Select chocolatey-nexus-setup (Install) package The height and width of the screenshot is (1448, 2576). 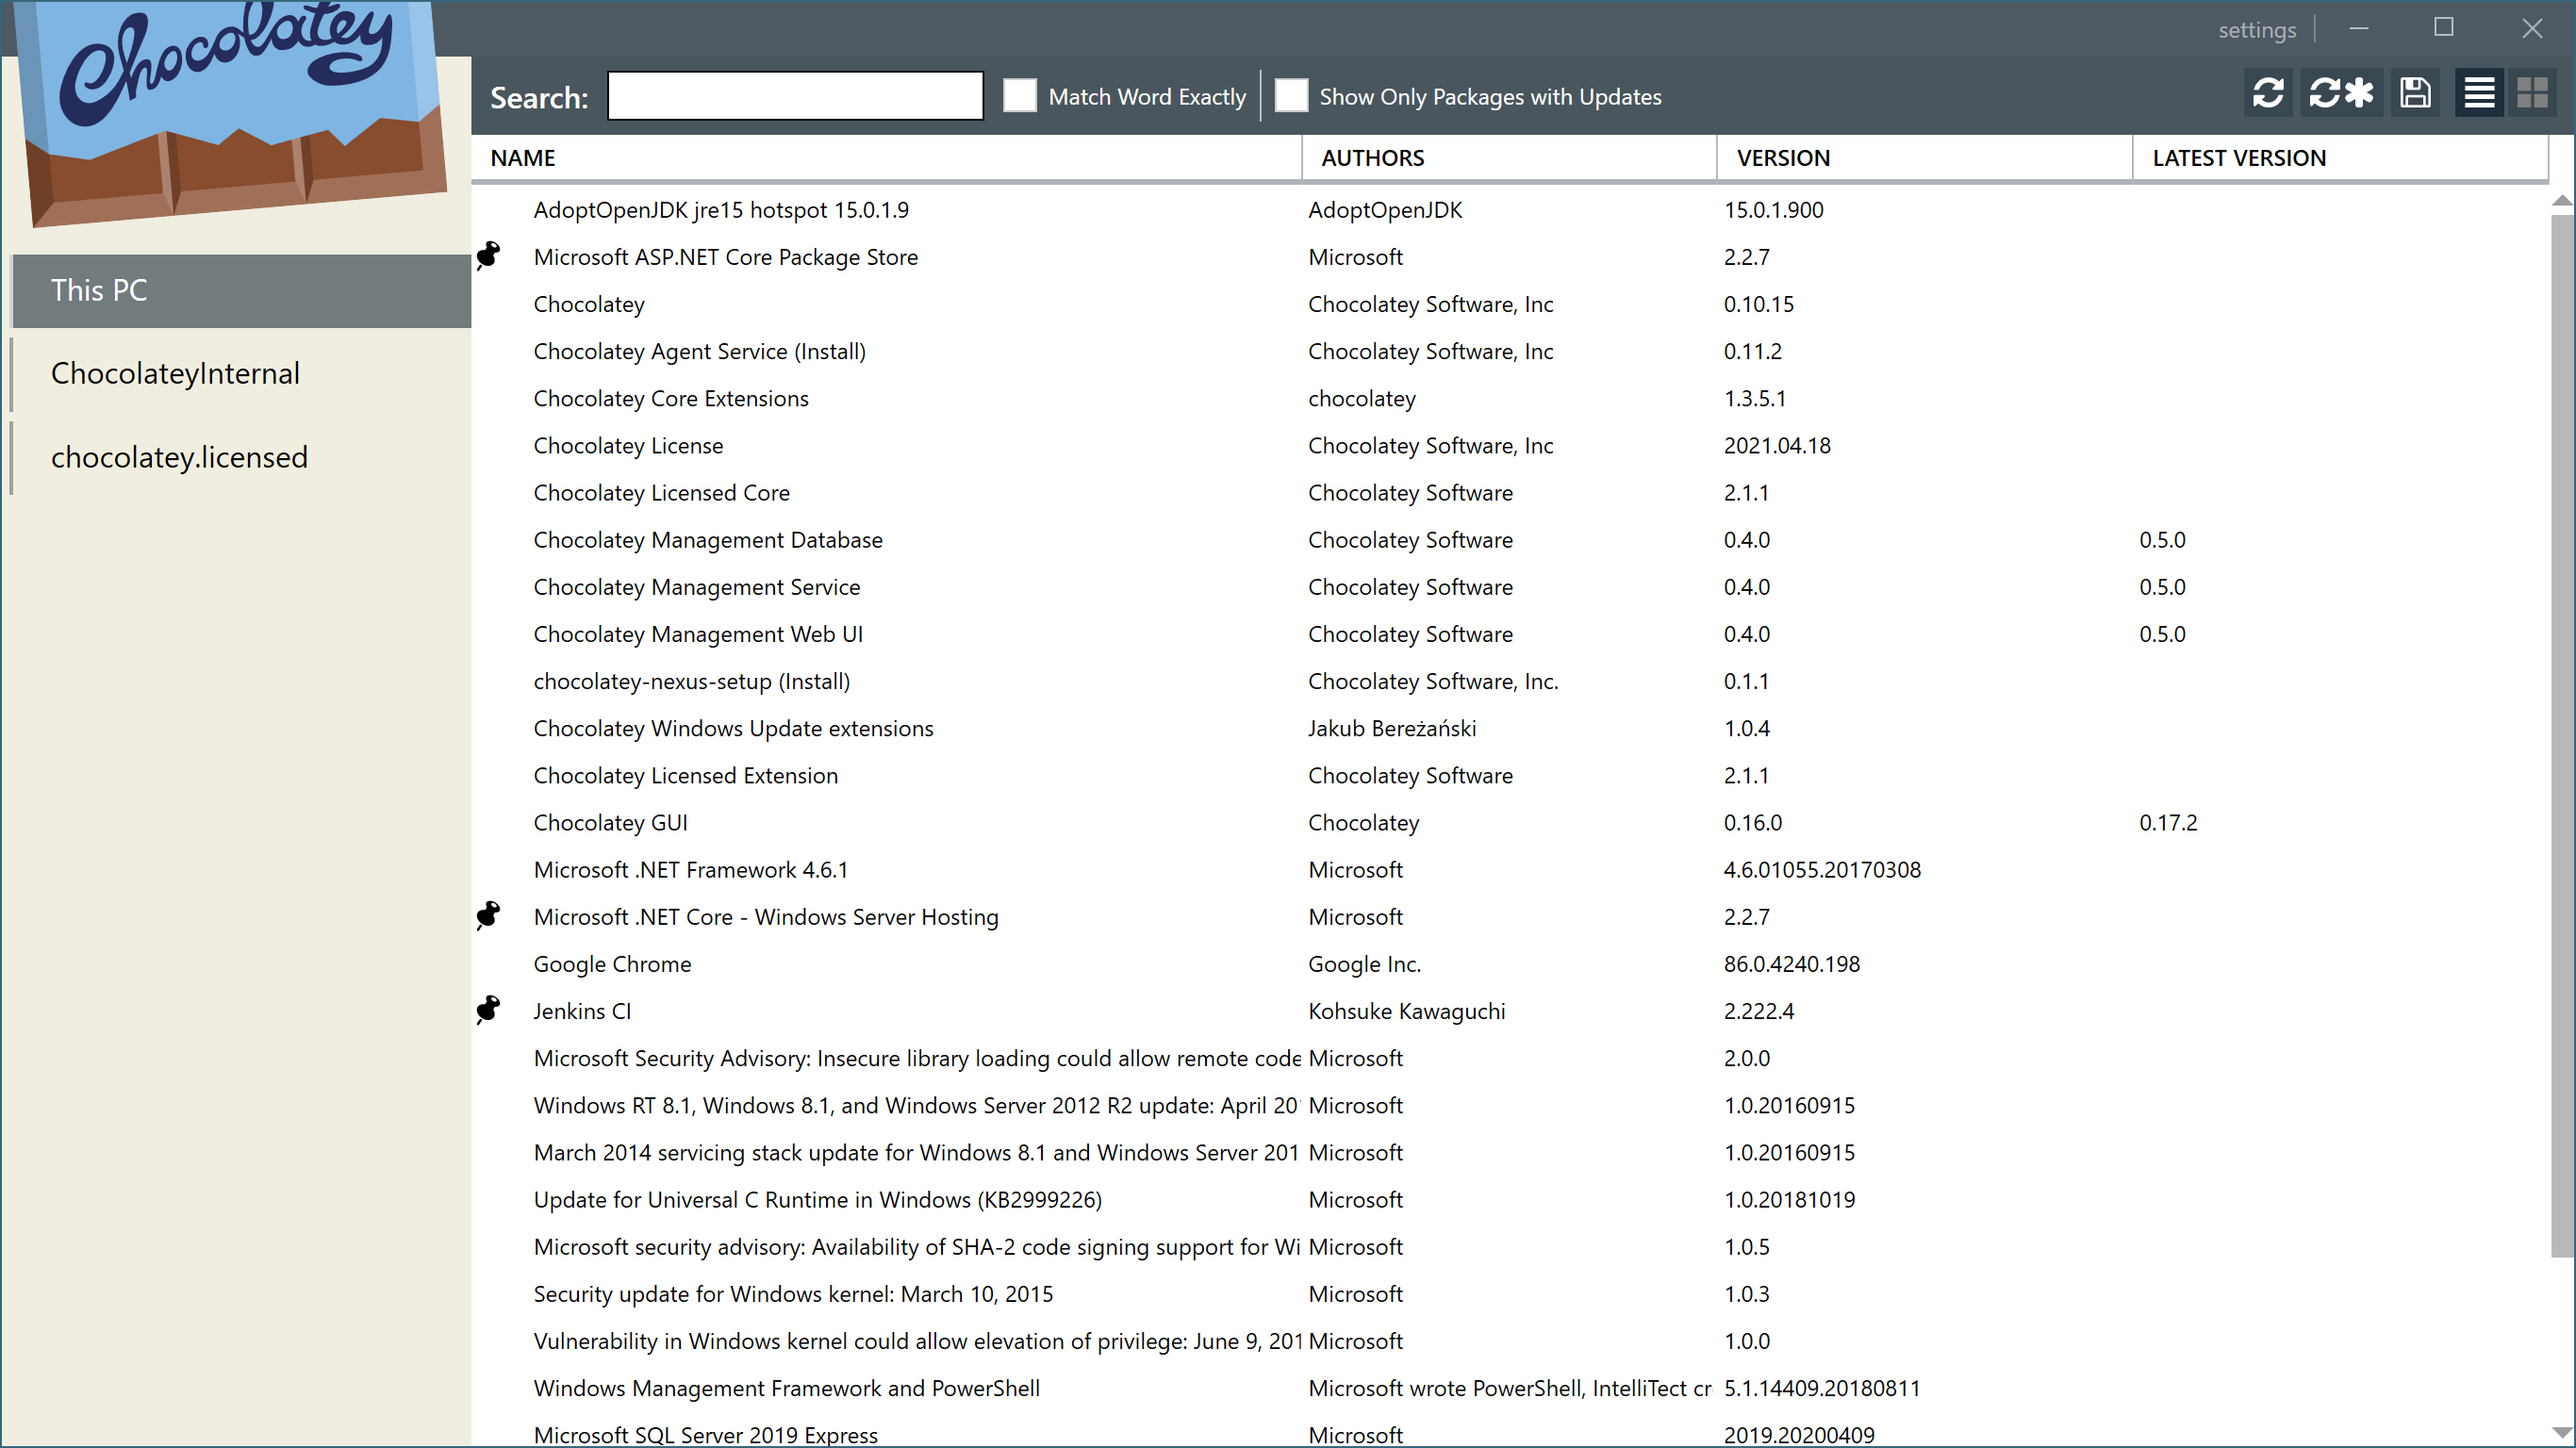coord(1510,681)
